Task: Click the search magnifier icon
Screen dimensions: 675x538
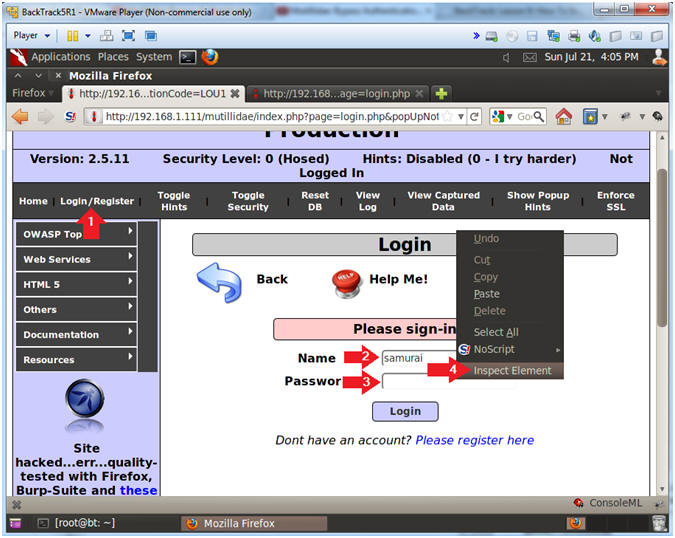Action: [539, 116]
